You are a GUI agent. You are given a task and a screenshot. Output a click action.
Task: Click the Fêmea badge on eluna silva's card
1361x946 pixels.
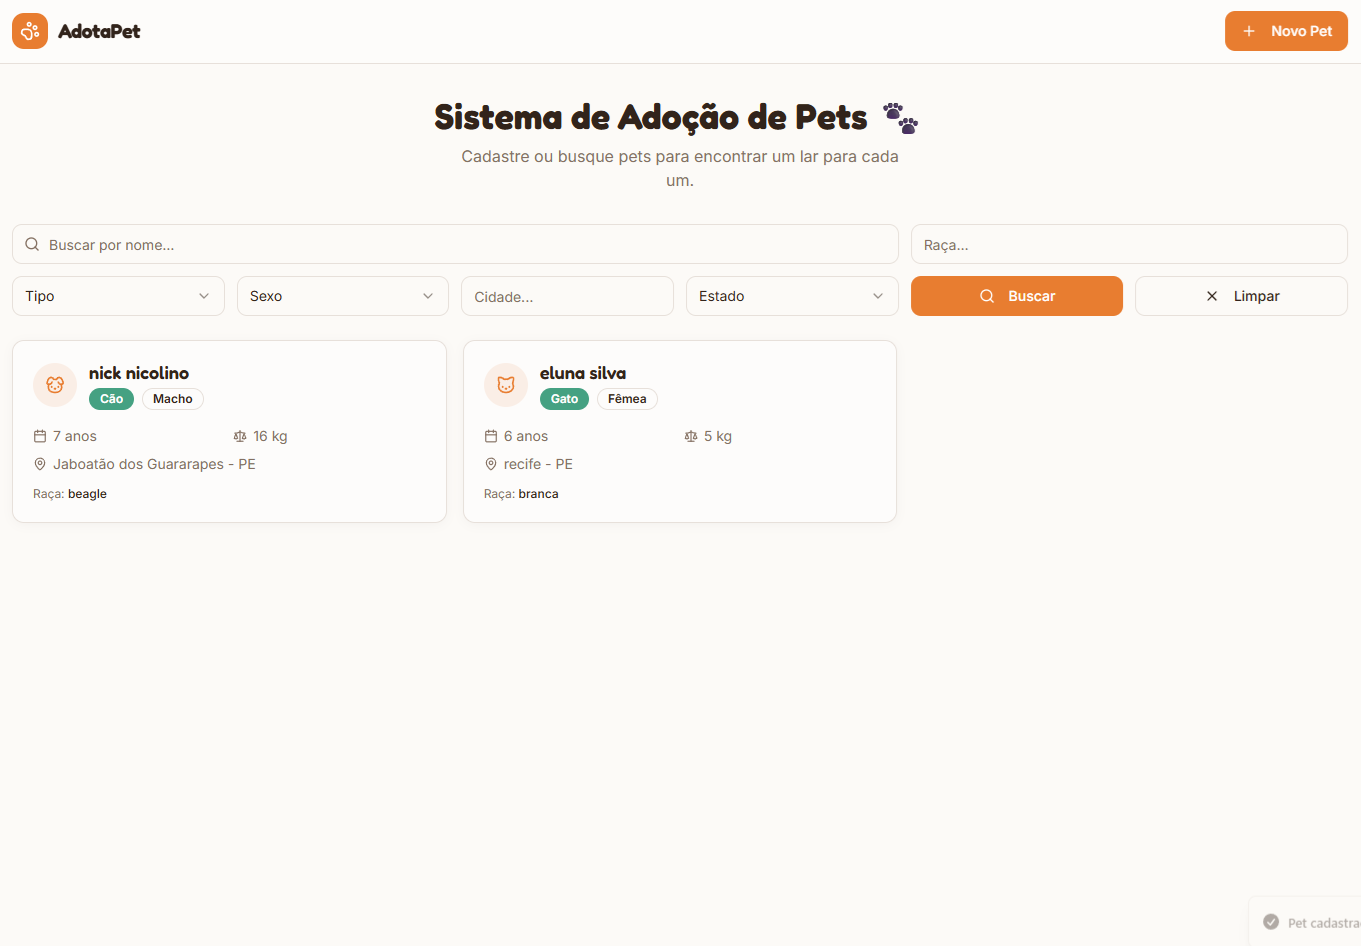[627, 398]
